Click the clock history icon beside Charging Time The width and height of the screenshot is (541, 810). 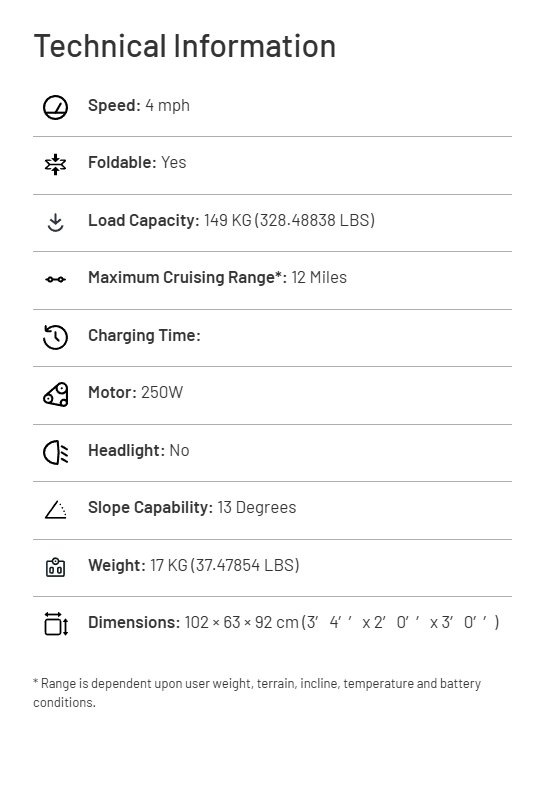click(55, 337)
